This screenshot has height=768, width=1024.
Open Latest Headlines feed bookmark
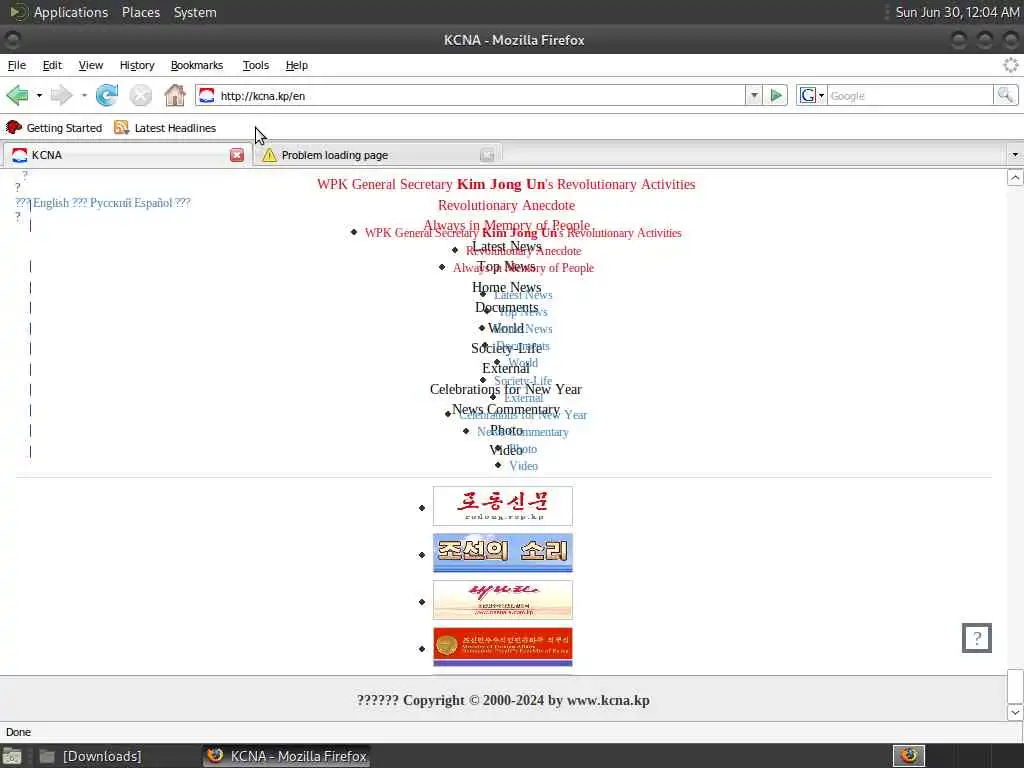point(165,127)
